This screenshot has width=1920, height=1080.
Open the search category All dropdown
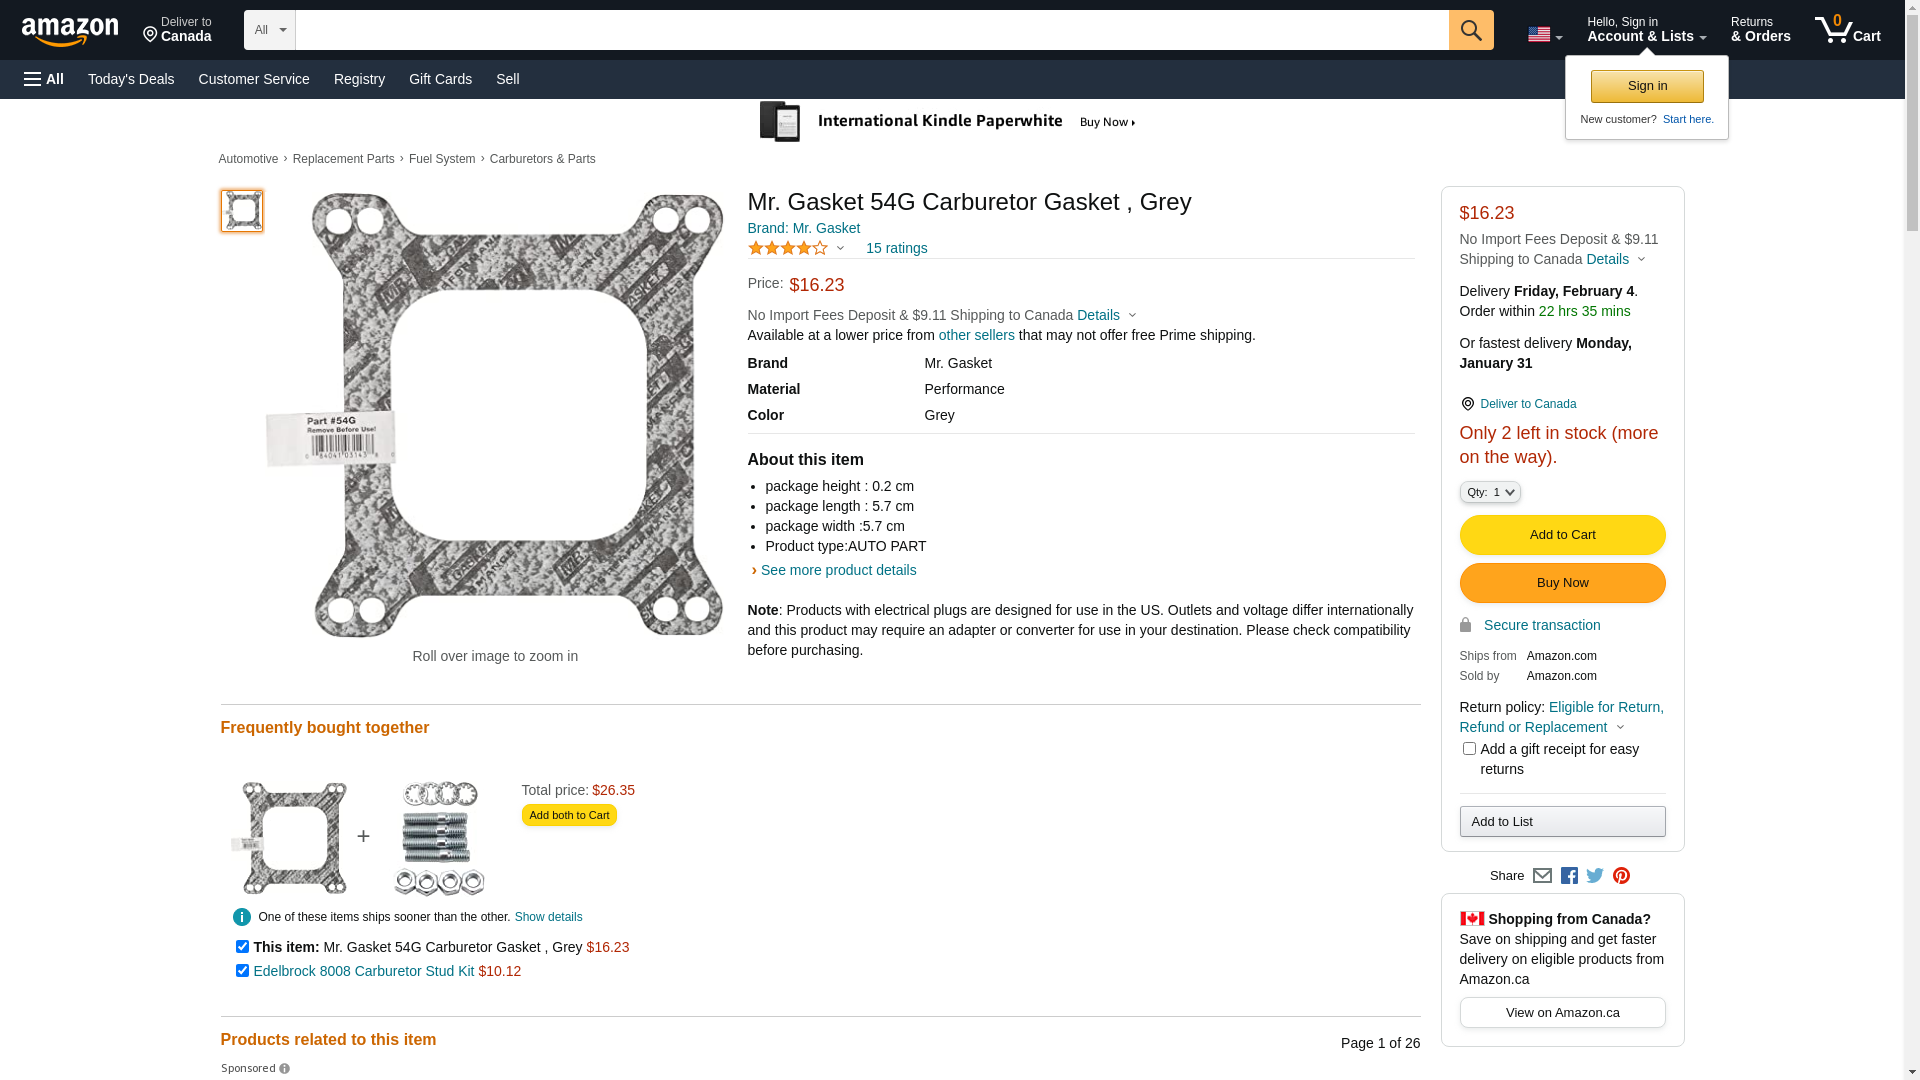point(270,30)
